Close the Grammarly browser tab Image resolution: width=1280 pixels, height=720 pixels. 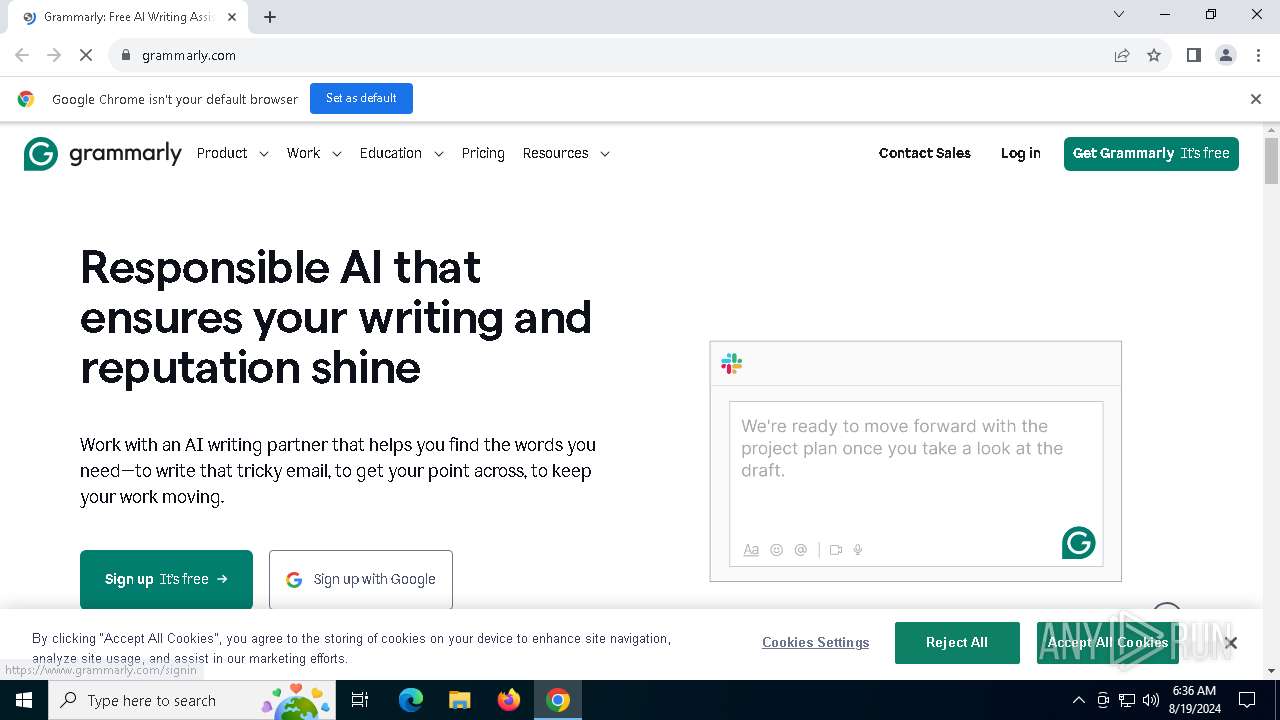pos(231,17)
